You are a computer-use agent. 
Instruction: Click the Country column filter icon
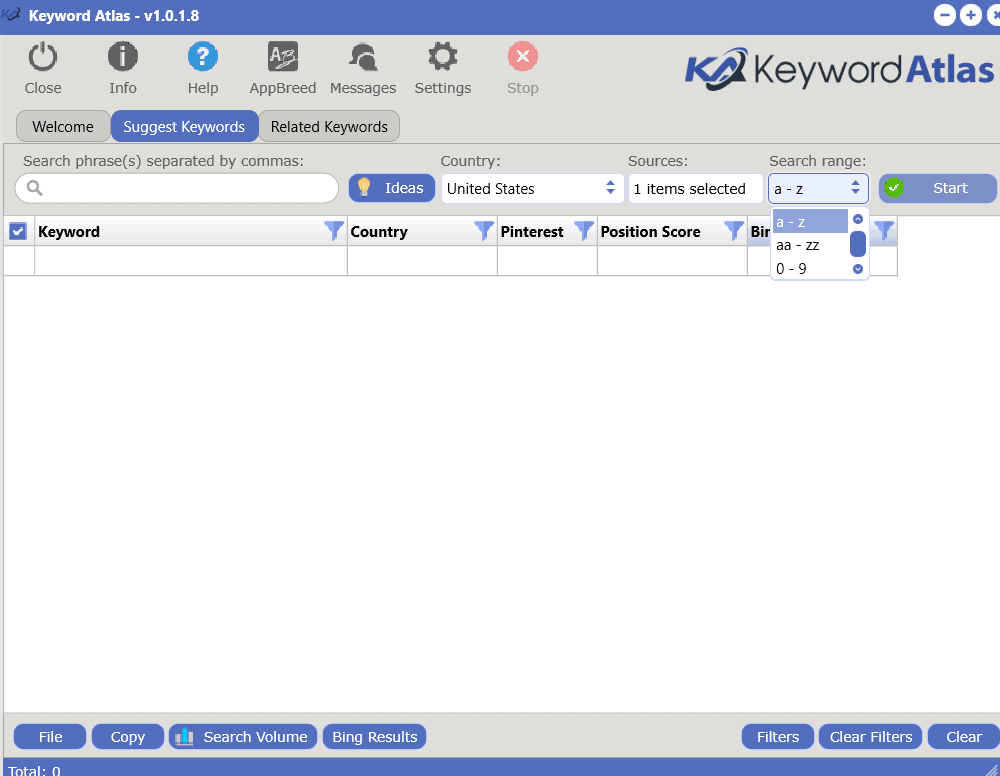click(484, 231)
